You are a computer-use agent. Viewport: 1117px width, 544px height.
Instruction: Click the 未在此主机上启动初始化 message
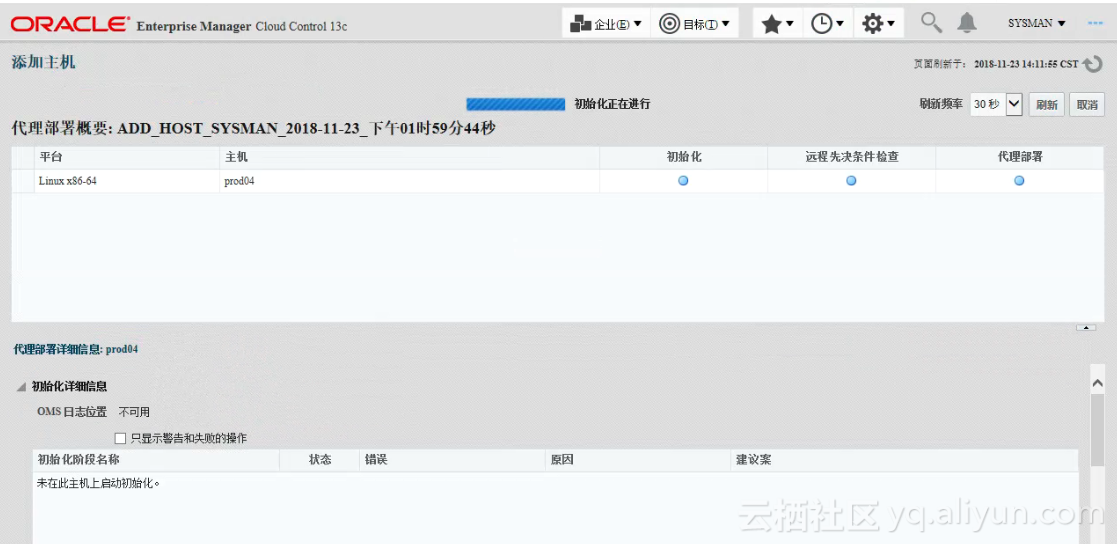[99, 483]
